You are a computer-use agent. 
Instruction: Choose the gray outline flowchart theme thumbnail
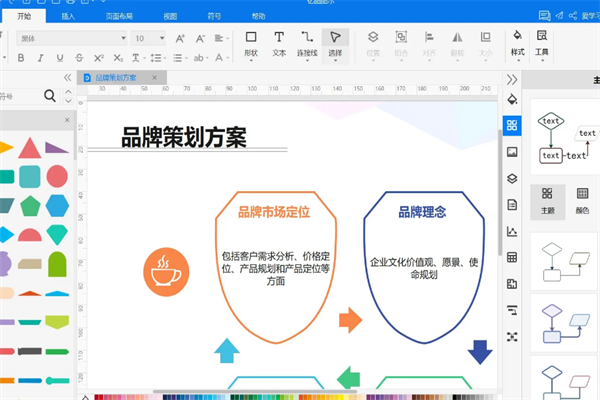(x=564, y=261)
